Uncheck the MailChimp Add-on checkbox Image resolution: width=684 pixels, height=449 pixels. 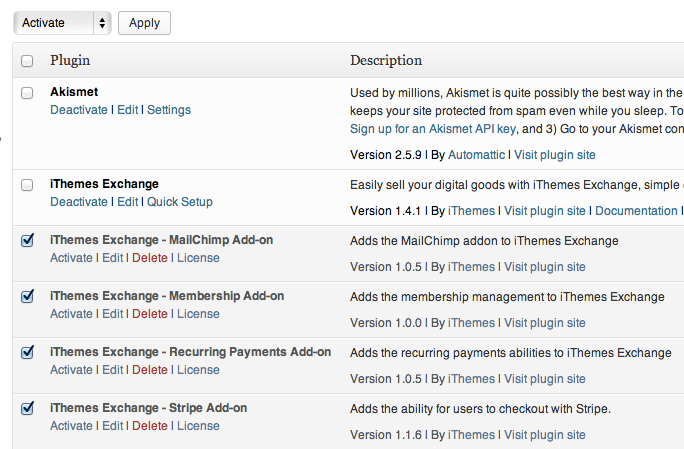pos(27,240)
